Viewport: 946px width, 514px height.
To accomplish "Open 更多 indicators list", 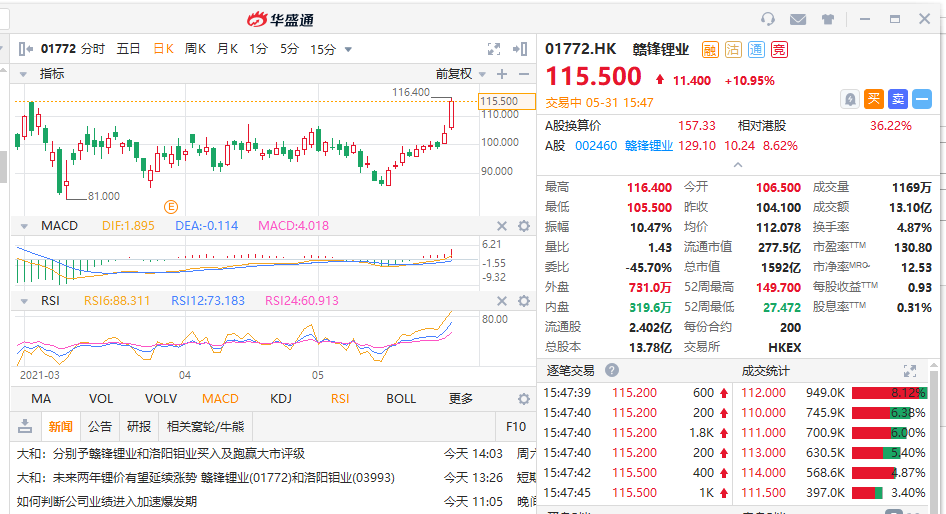I will click(461, 399).
